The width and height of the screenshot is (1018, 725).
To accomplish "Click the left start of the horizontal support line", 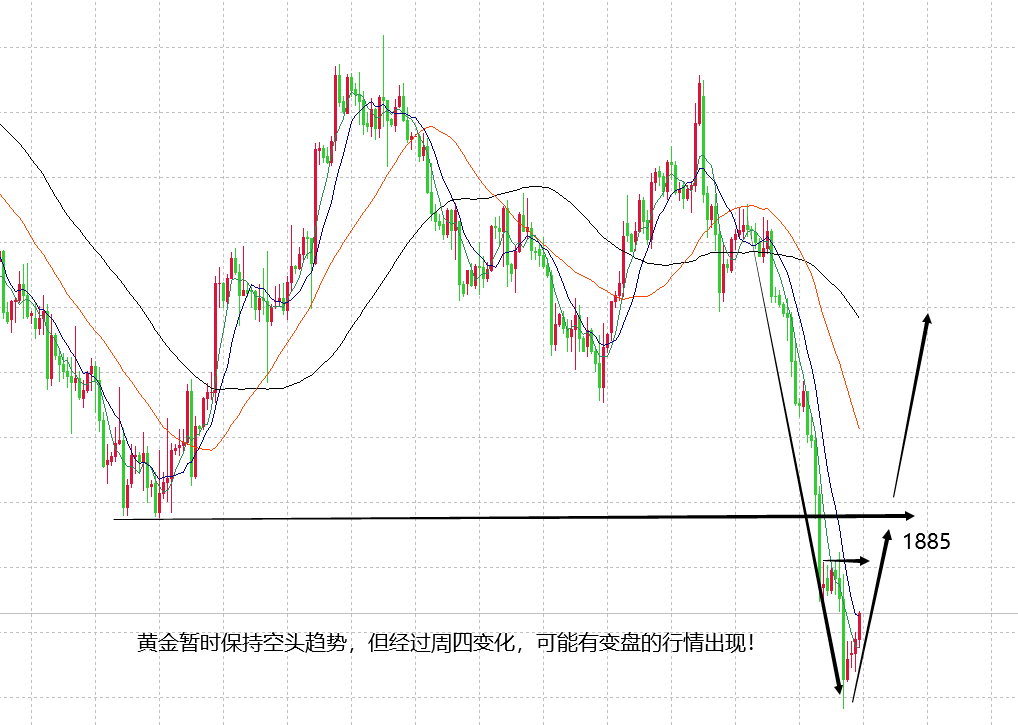I will coord(116,518).
